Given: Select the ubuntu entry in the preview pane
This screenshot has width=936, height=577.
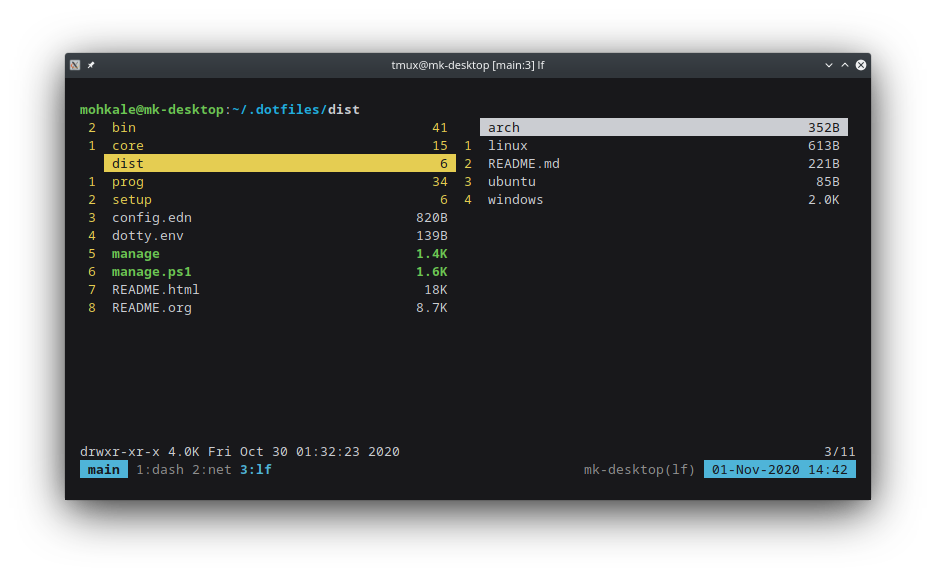Looking at the screenshot, I should coord(511,182).
